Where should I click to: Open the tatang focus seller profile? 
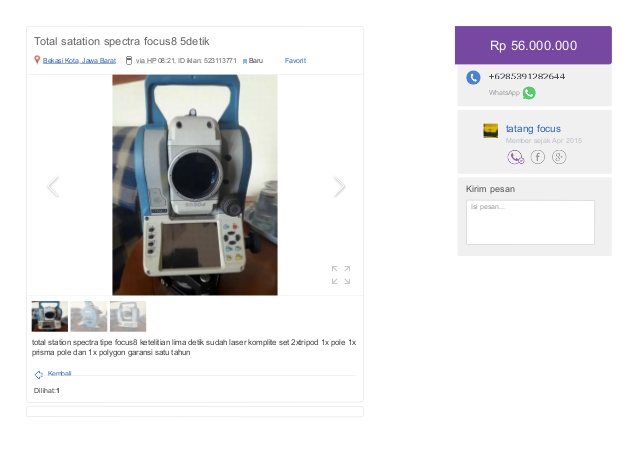pyautogui.click(x=533, y=129)
